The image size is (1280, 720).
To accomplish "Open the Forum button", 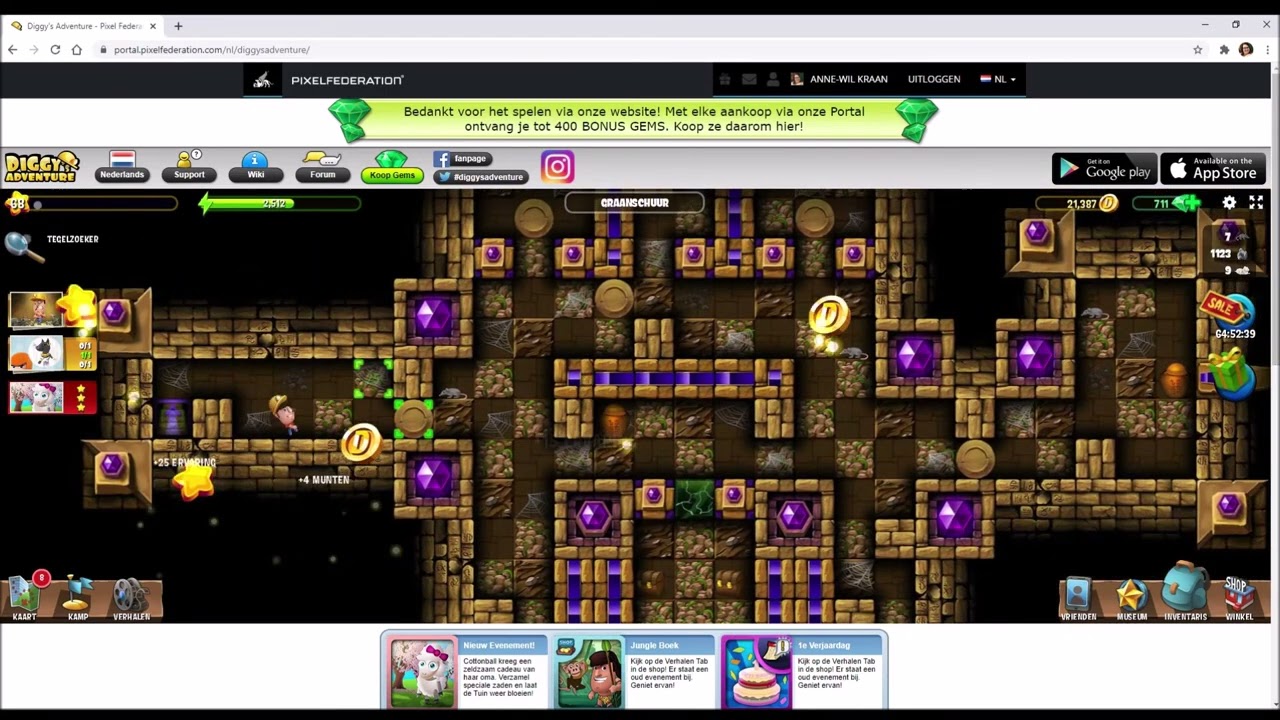I will 322,168.
